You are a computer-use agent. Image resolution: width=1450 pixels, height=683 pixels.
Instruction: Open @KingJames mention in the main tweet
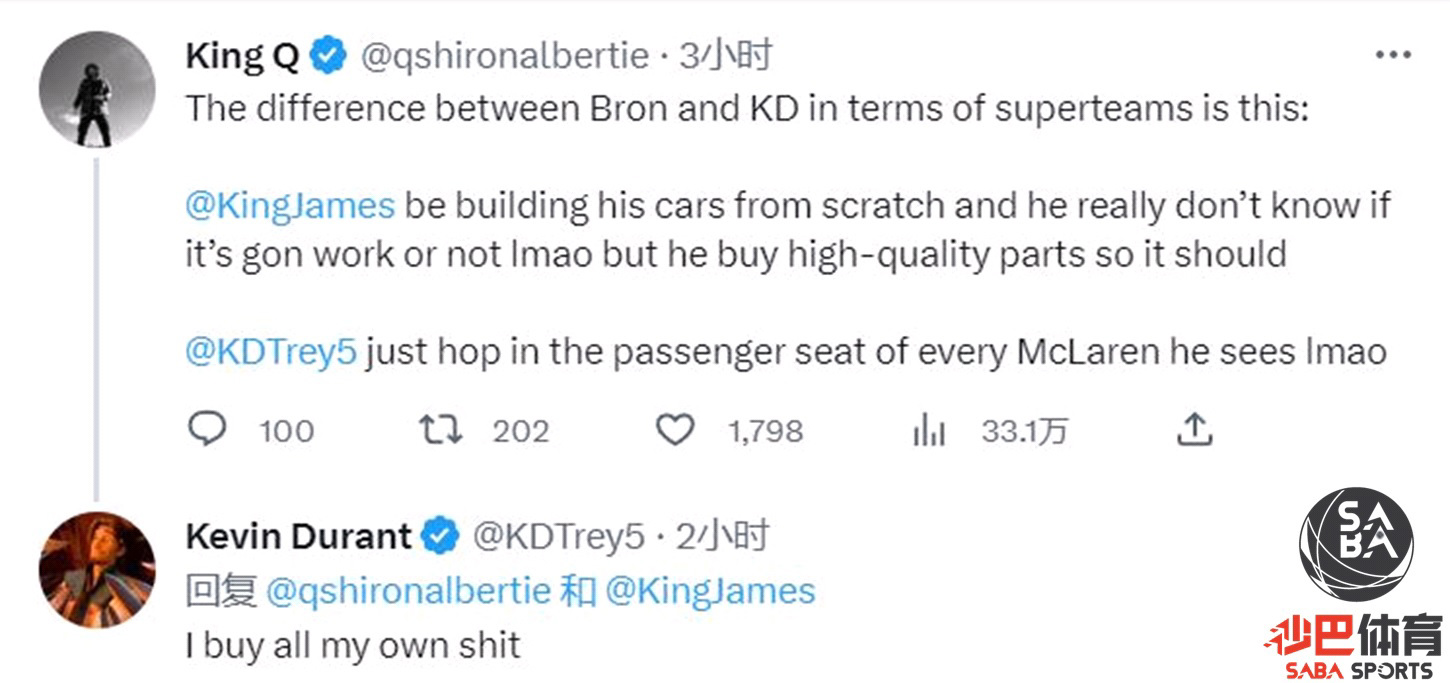(291, 205)
